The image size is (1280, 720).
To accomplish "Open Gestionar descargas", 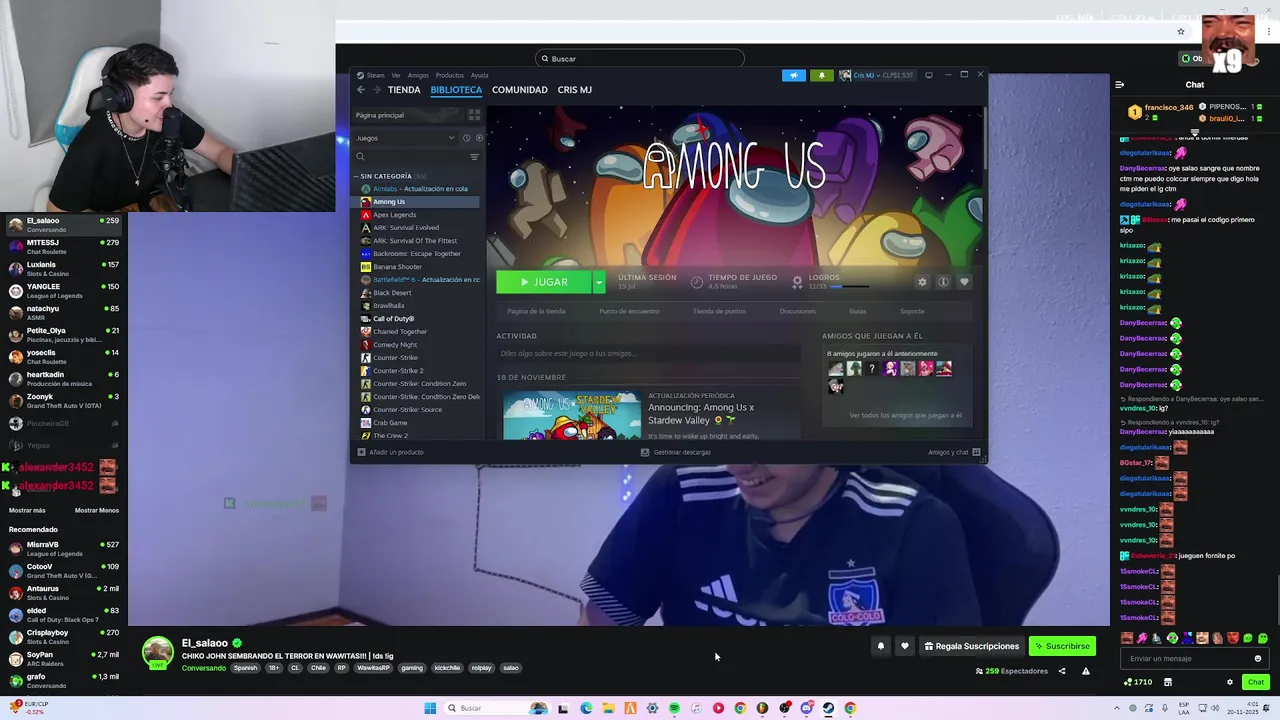I will click(x=676, y=452).
